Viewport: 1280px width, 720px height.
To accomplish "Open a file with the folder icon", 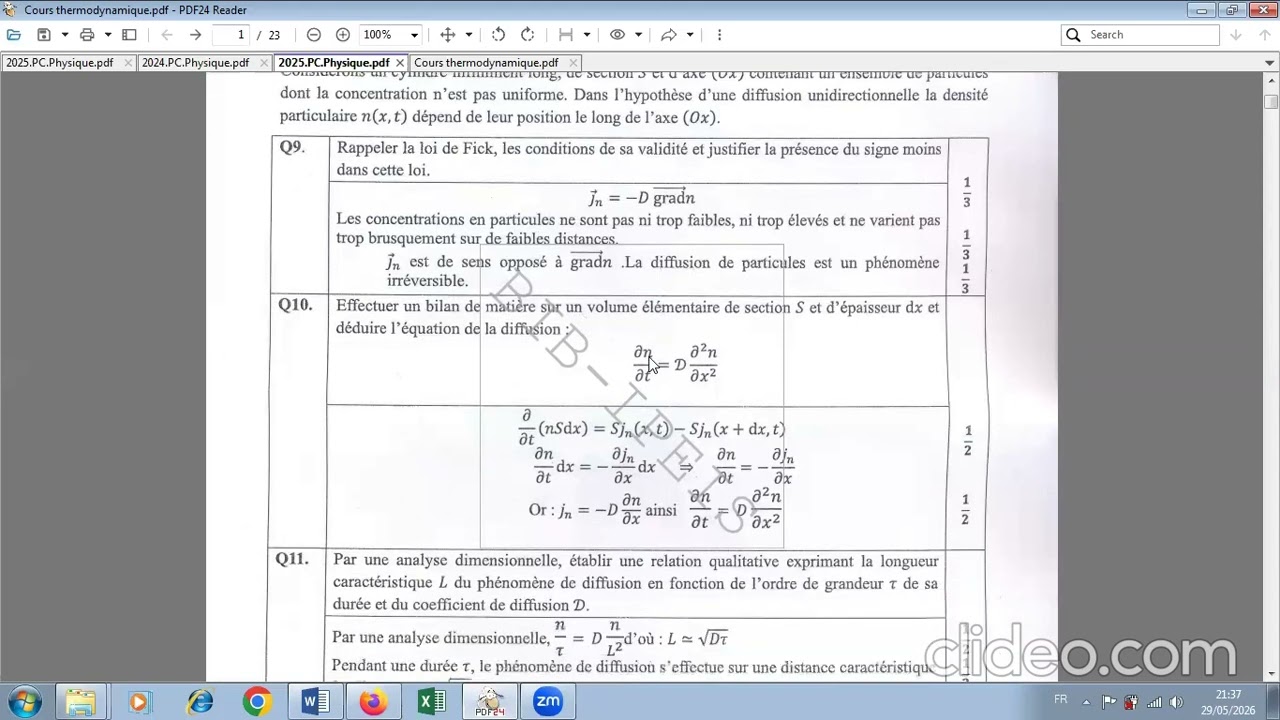I will (x=14, y=35).
